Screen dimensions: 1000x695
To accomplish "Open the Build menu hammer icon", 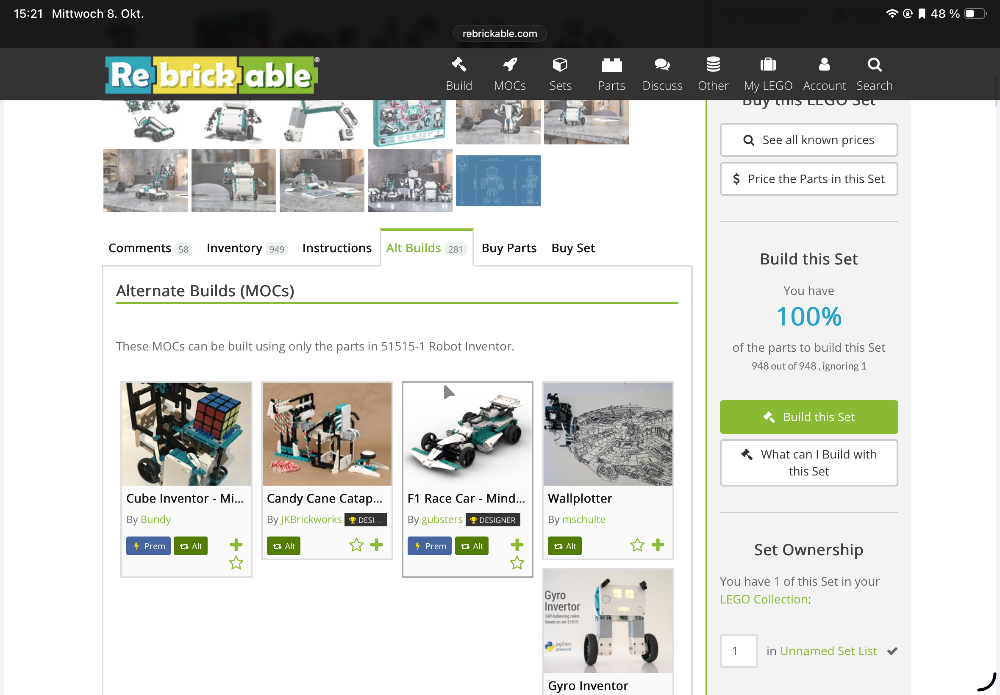I will coord(459,65).
